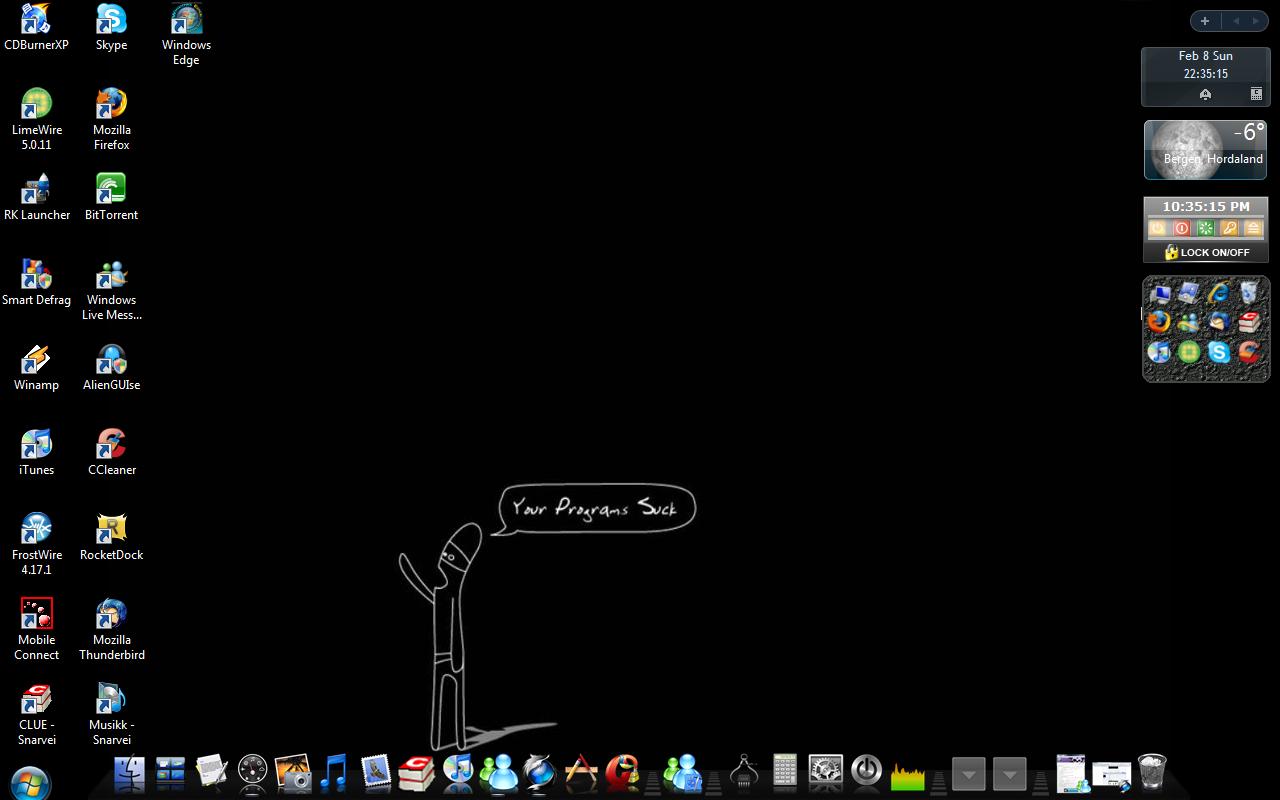Image resolution: width=1280 pixels, height=800 pixels.
Task: Open the purple-header window thumbnail in the dock
Action: [1071, 772]
